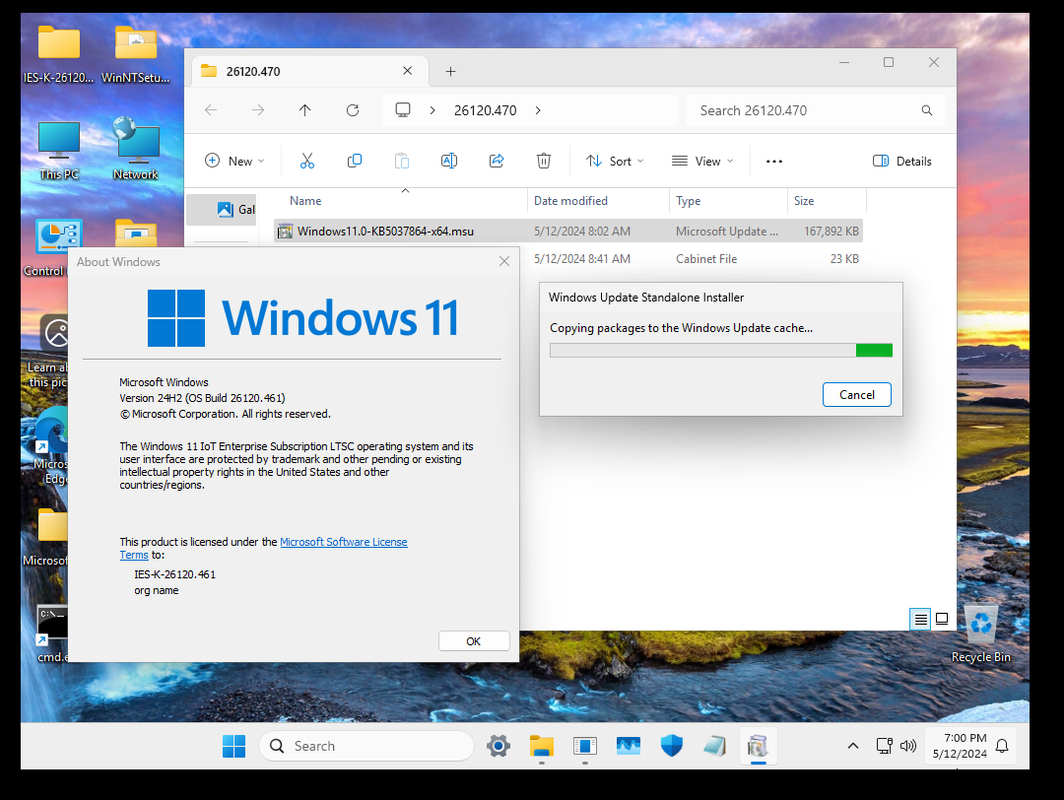Open the Terms link in About Windows
The height and width of the screenshot is (800, 1064).
point(134,555)
